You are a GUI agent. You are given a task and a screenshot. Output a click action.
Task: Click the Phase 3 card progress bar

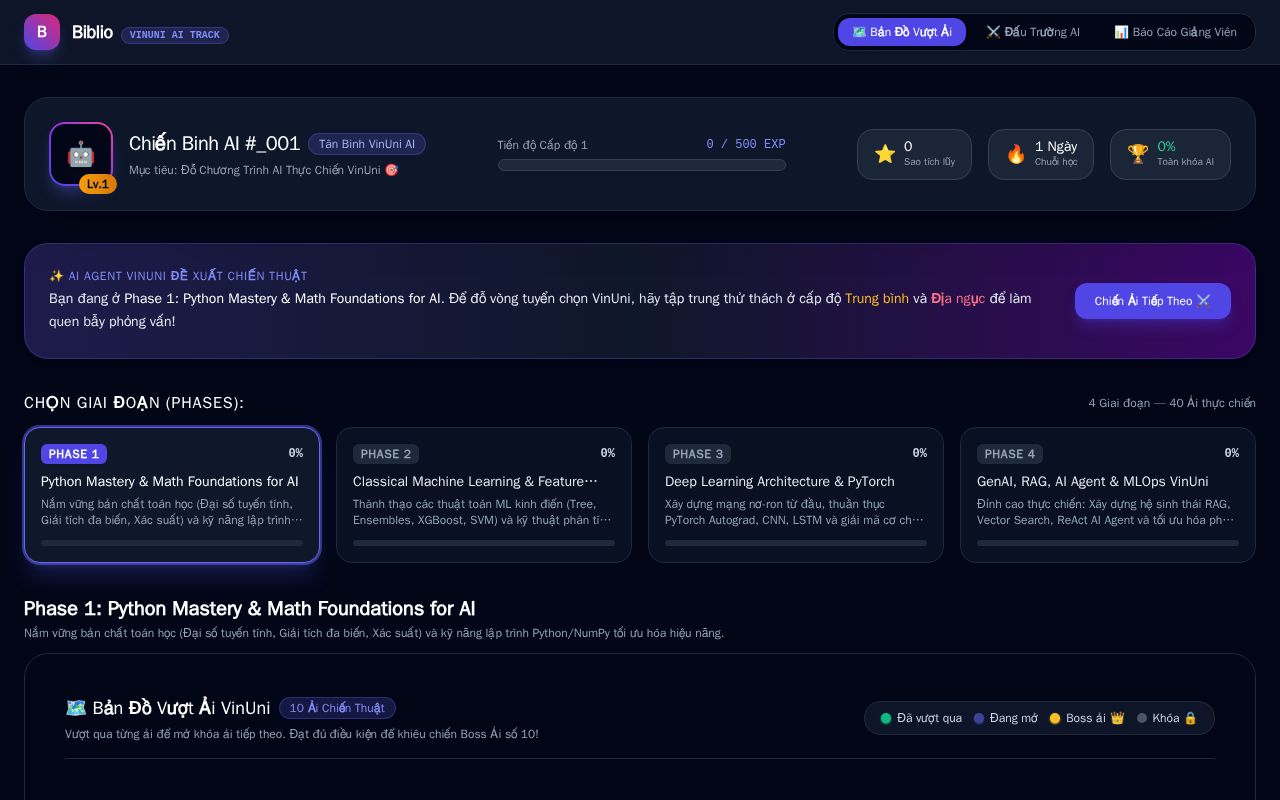click(x=796, y=543)
